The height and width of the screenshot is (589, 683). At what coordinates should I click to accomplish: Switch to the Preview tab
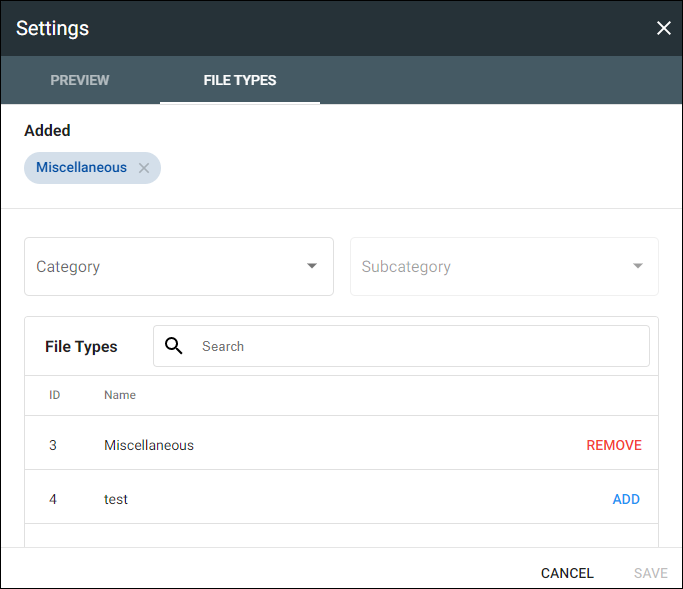tap(80, 80)
